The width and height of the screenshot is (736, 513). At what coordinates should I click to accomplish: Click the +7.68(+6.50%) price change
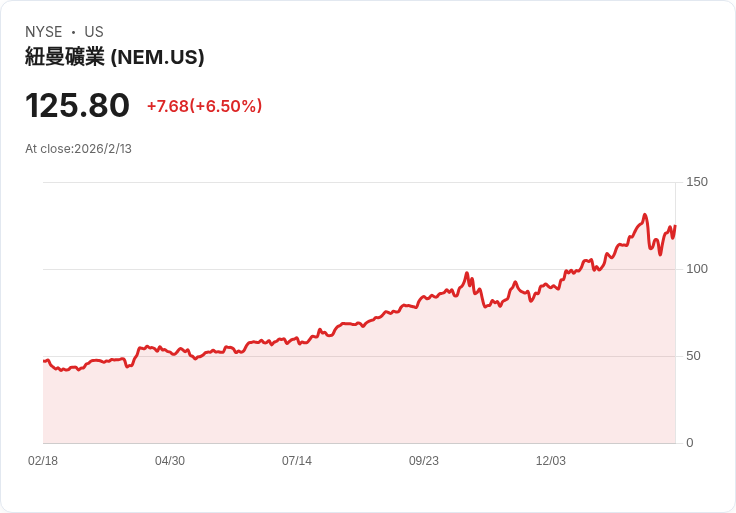pyautogui.click(x=204, y=106)
